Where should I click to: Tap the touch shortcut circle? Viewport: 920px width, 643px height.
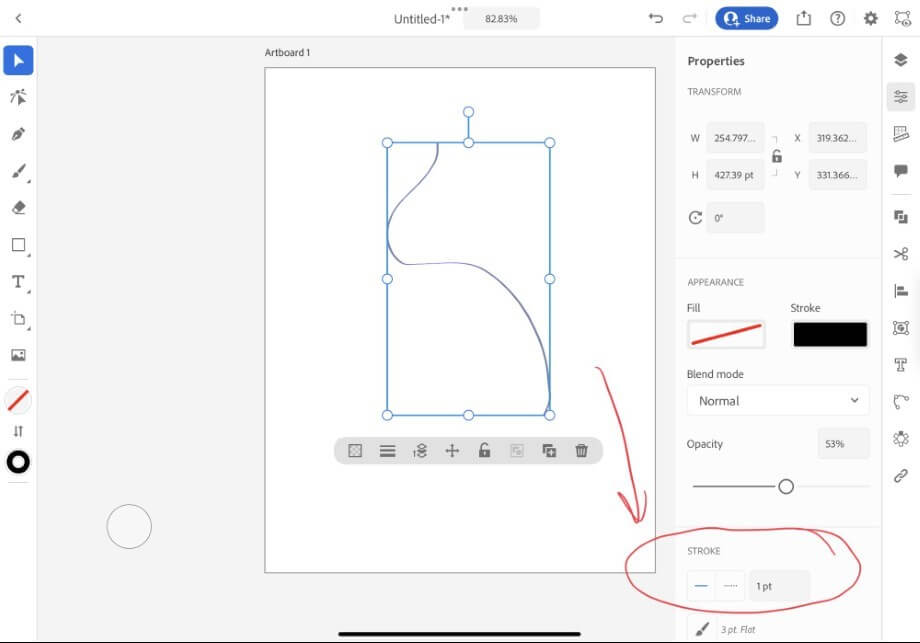click(129, 526)
